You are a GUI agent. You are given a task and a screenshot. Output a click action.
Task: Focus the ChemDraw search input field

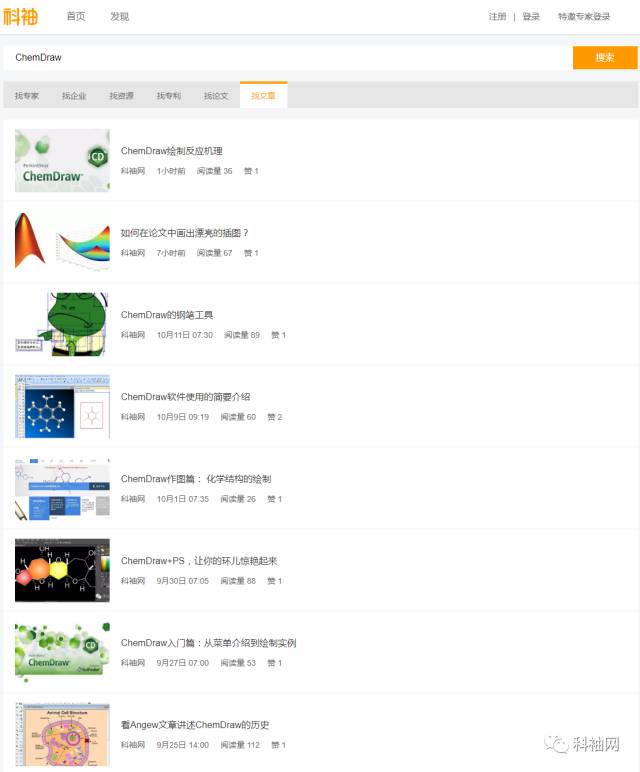click(288, 58)
